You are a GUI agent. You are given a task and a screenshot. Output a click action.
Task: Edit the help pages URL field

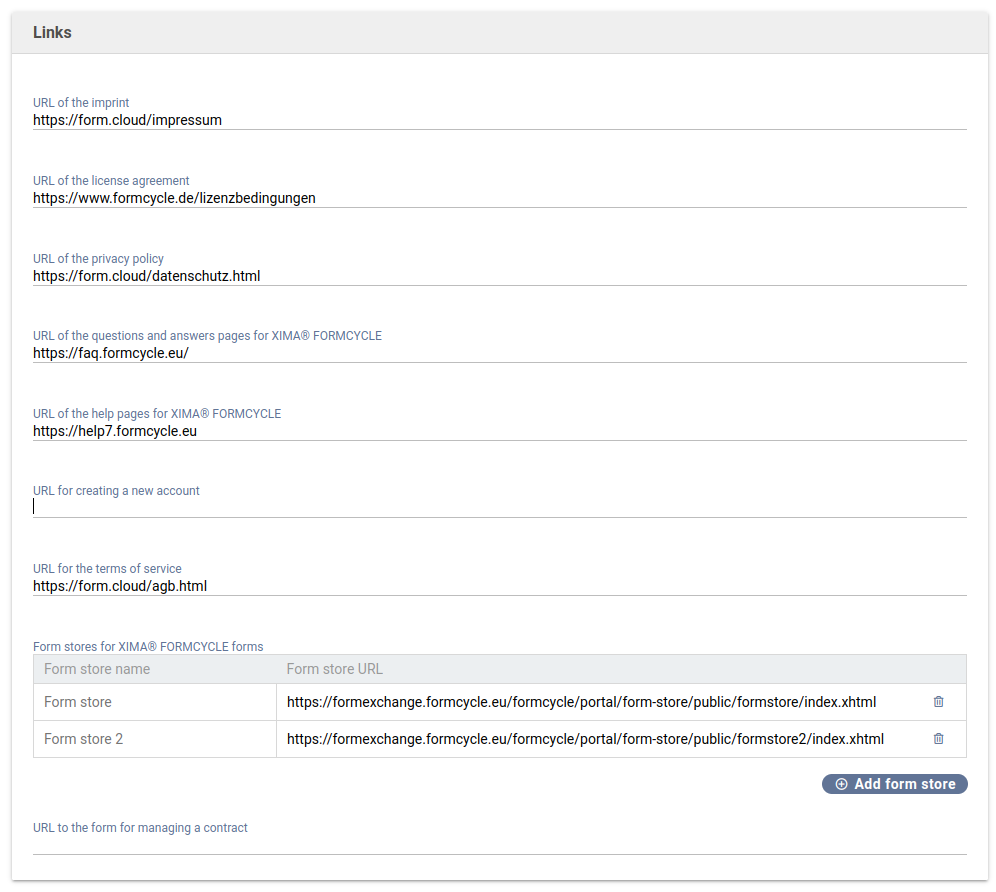tap(498, 431)
